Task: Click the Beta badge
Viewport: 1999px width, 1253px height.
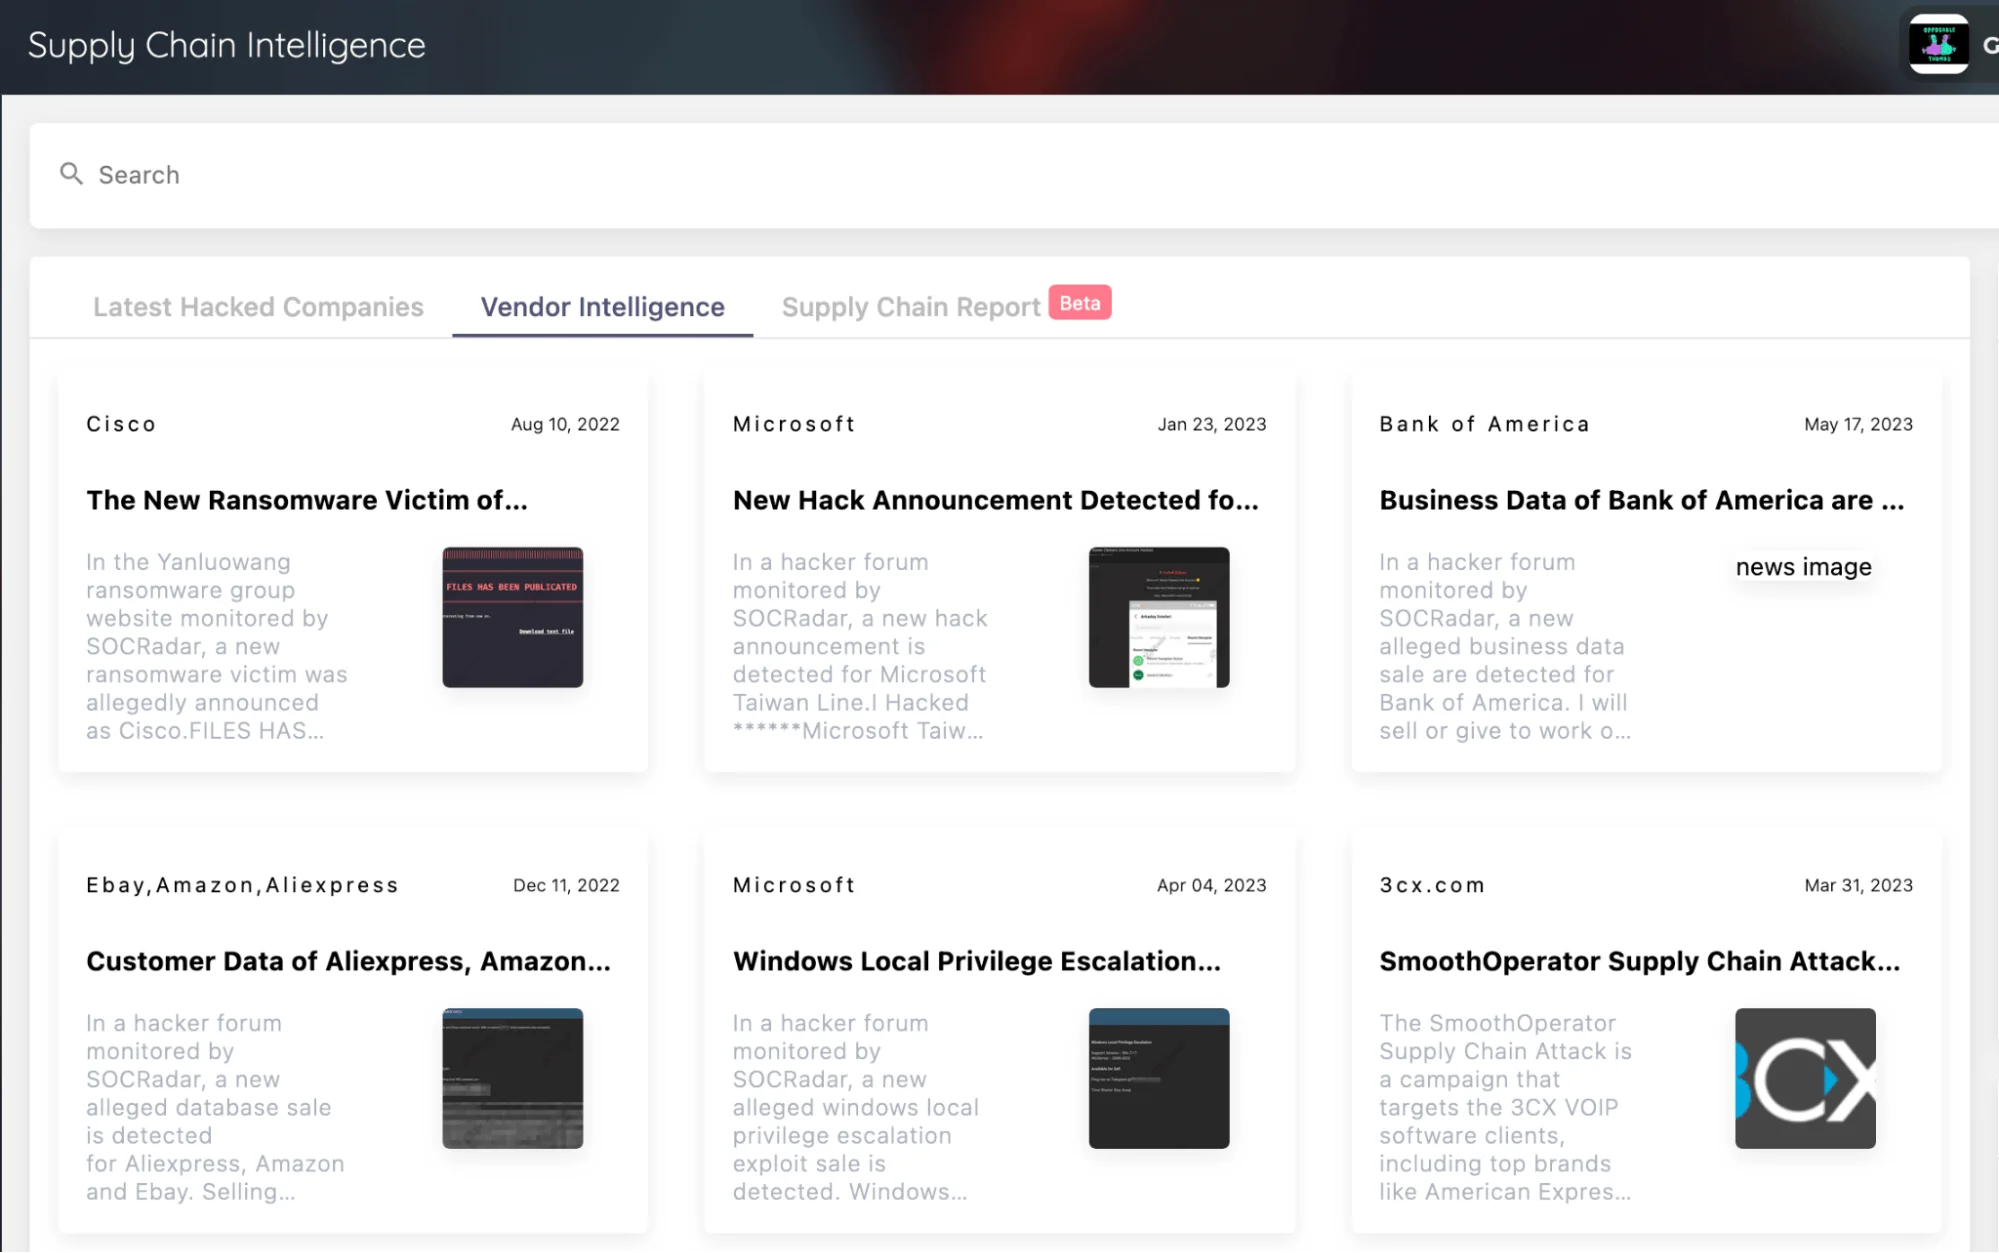Action: point(1080,302)
